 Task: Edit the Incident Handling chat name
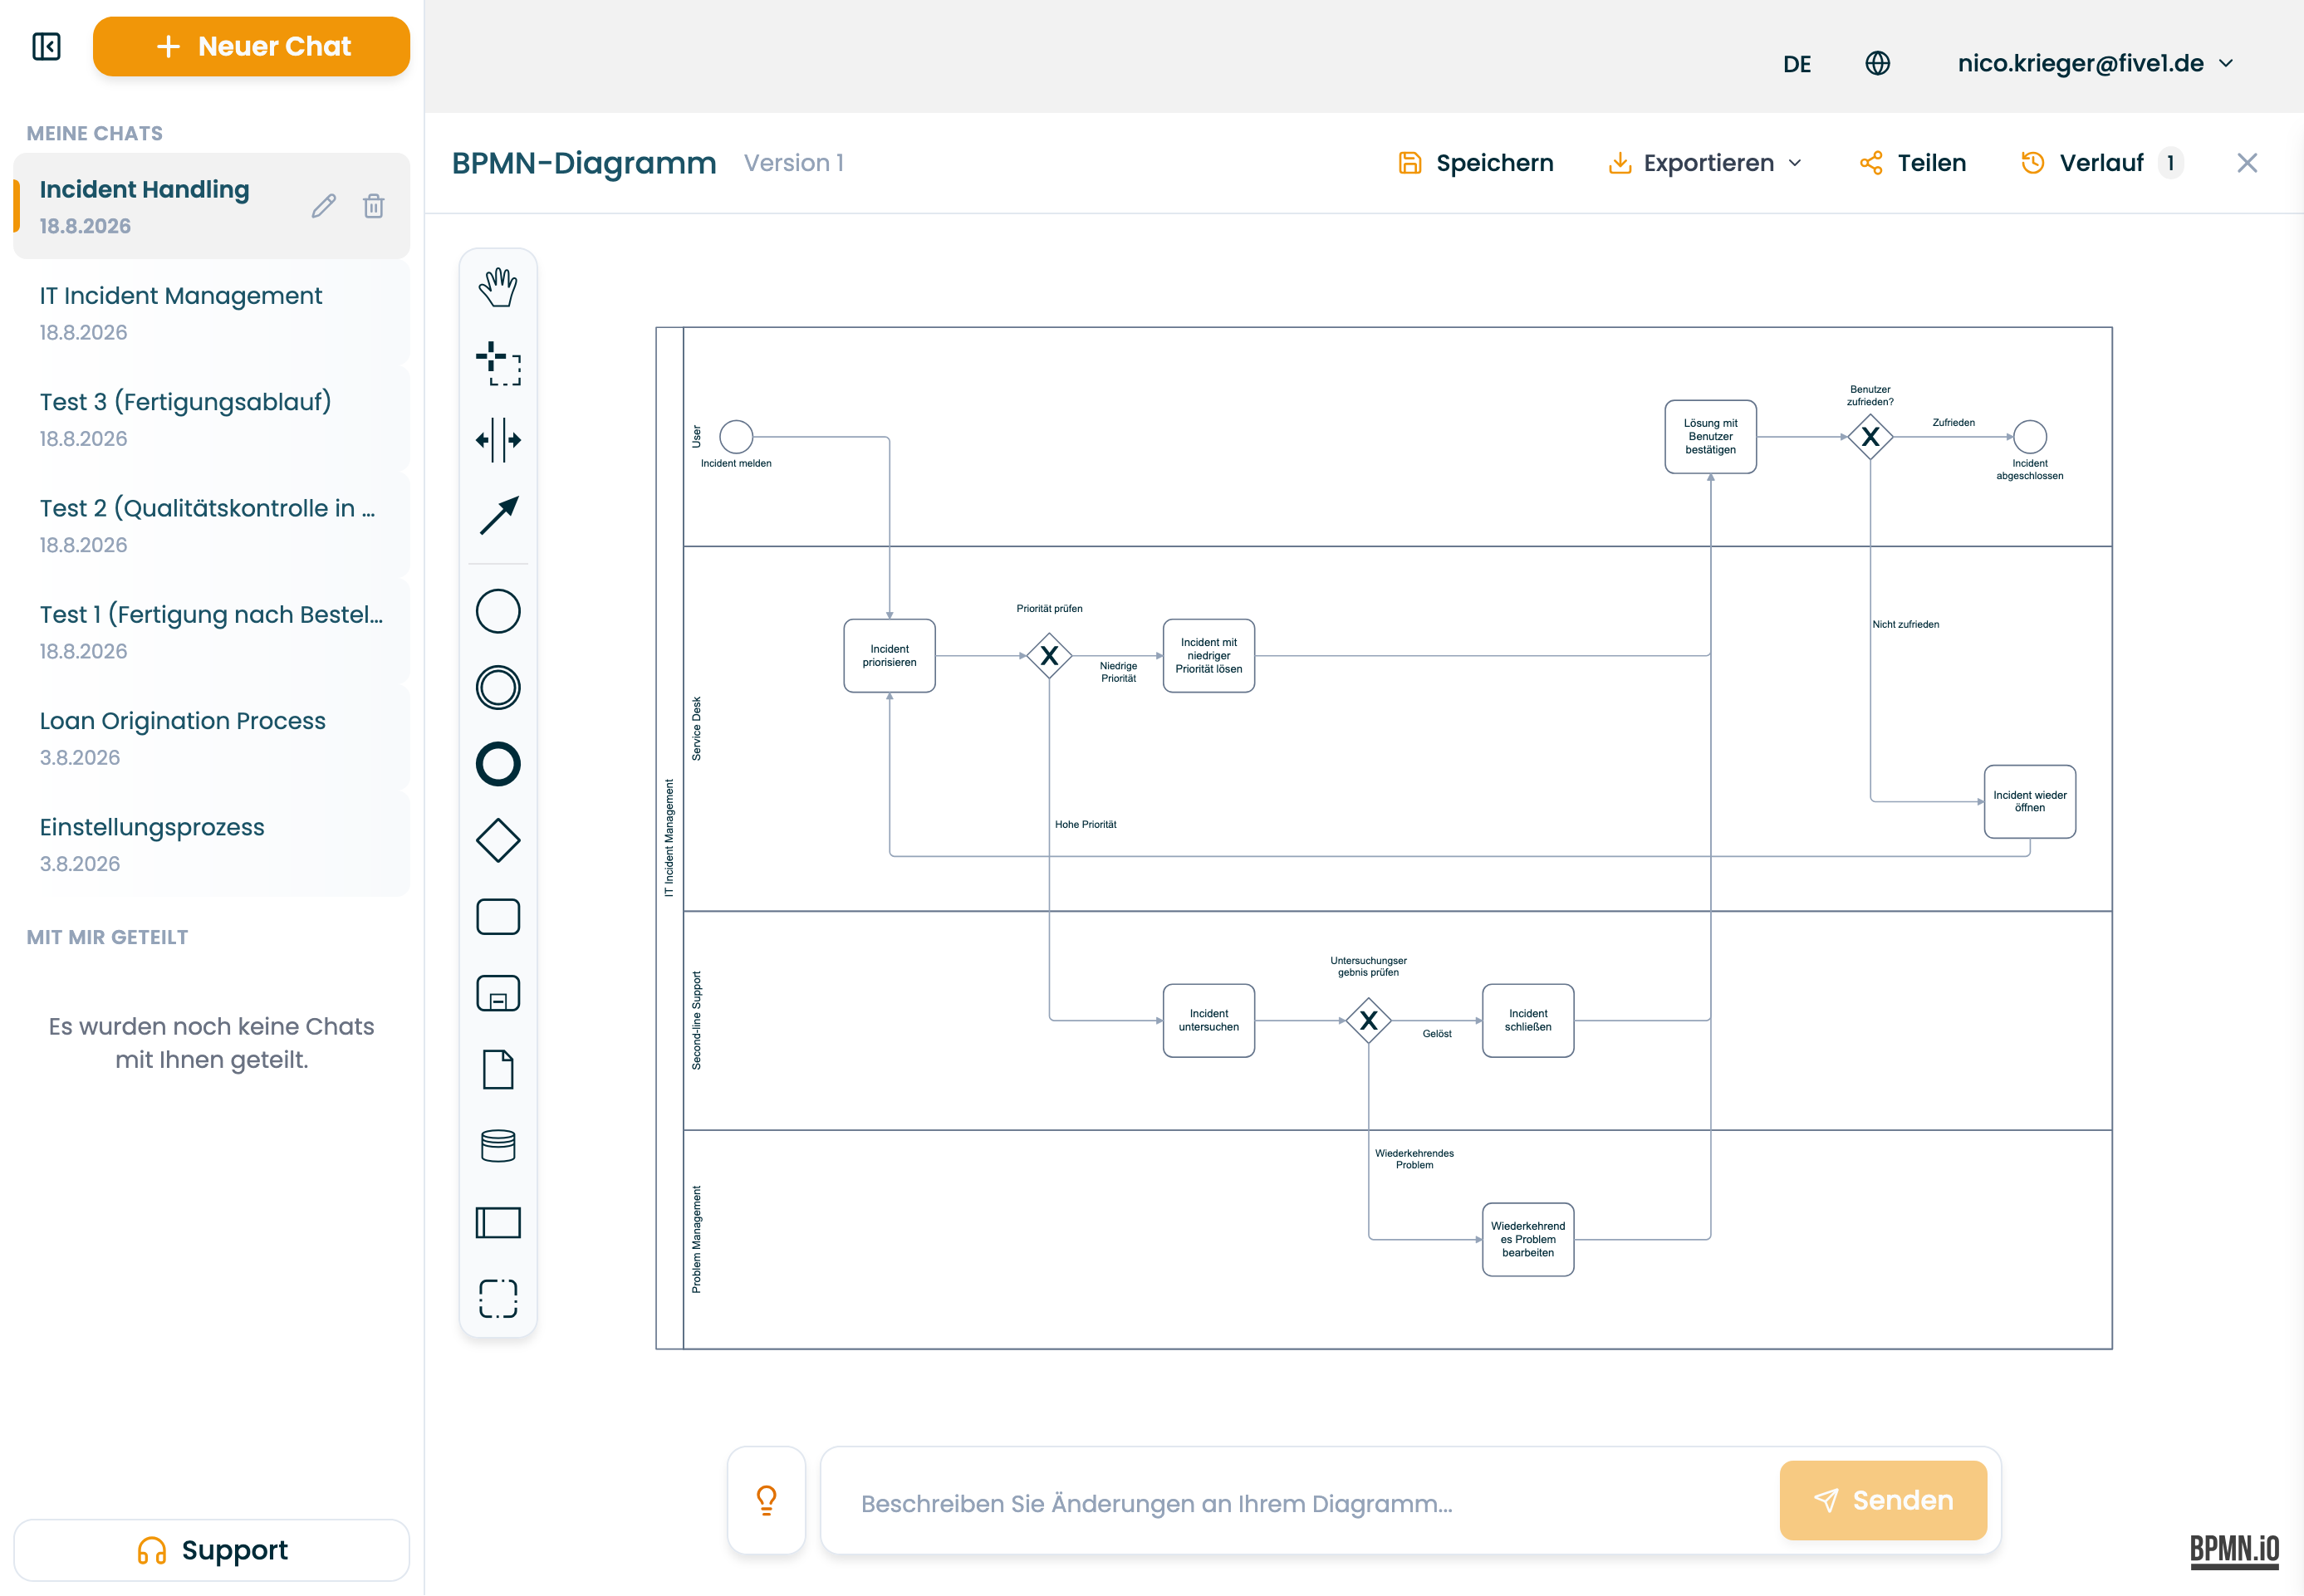click(323, 206)
